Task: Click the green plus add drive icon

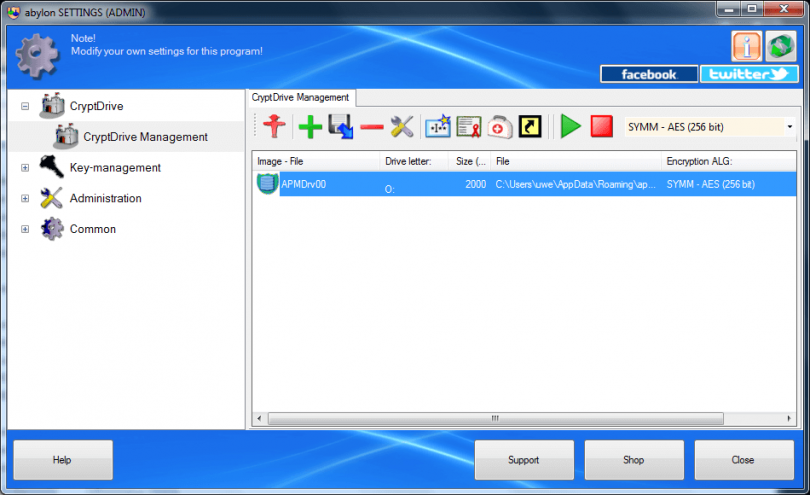Action: pos(310,127)
